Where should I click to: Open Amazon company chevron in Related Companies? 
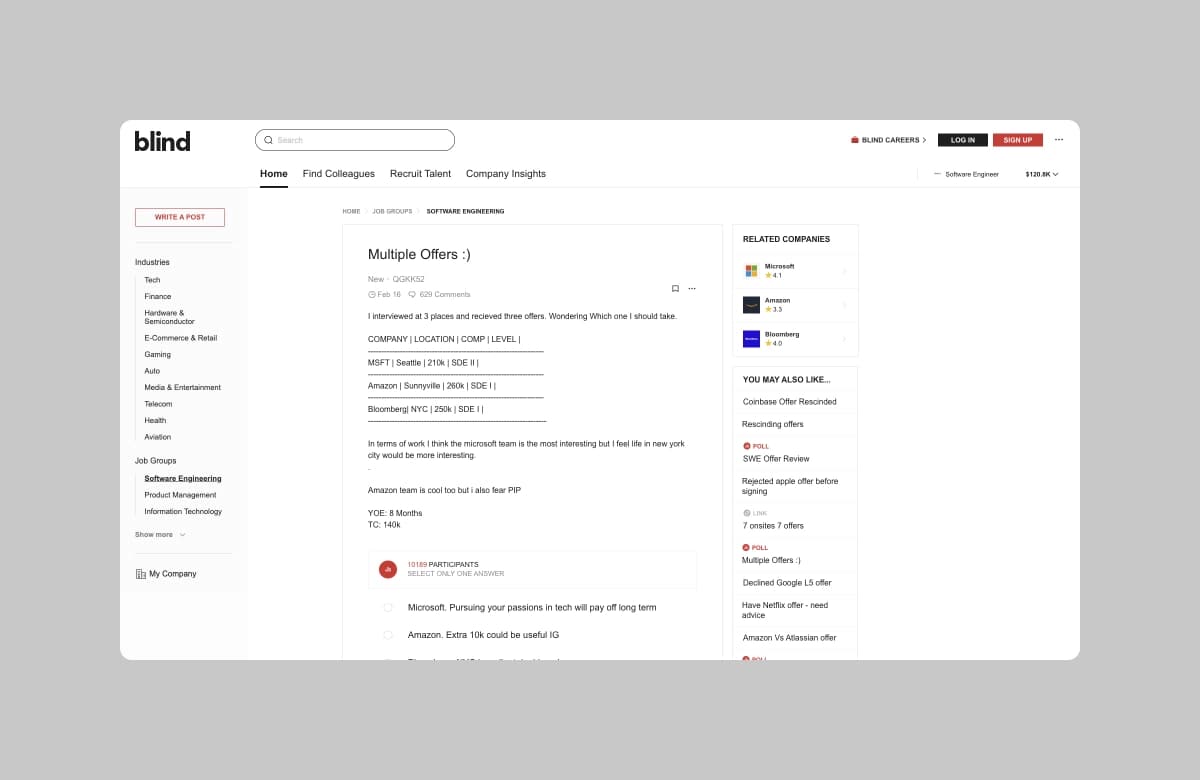[844, 305]
